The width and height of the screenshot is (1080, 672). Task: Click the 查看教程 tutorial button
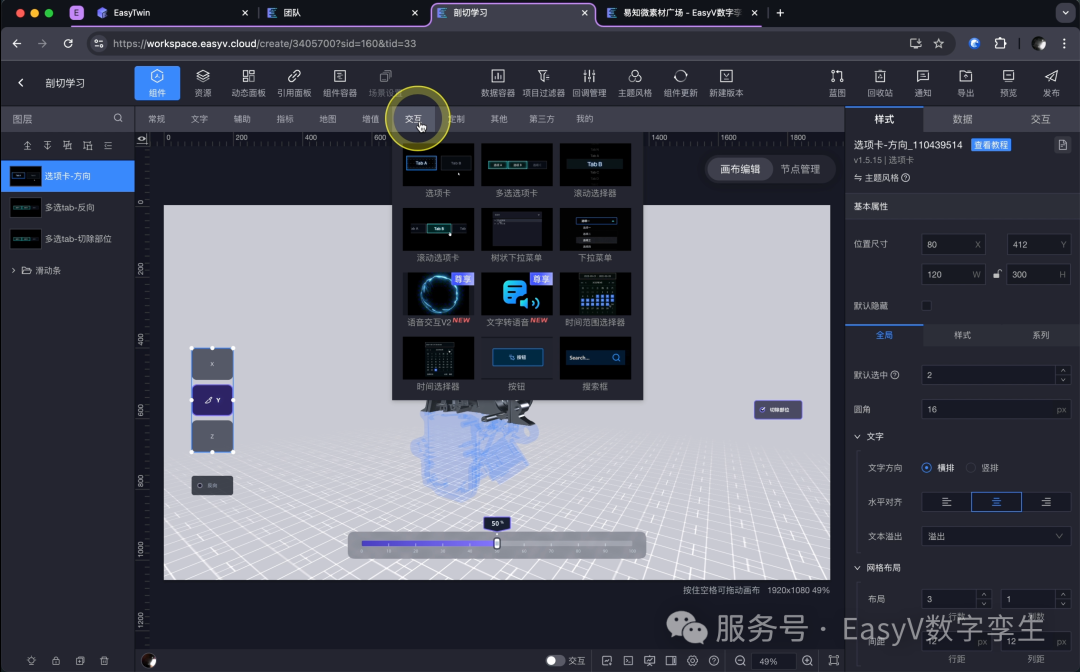[x=990, y=145]
